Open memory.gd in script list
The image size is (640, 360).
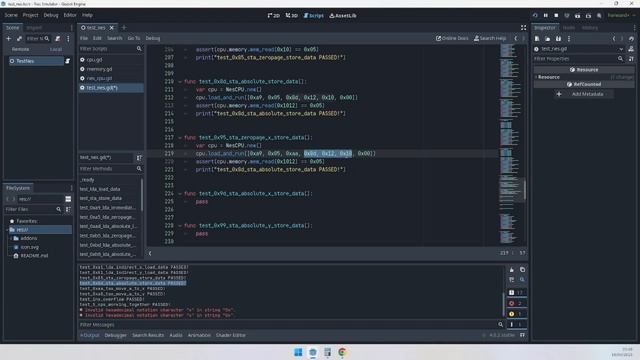[99, 69]
